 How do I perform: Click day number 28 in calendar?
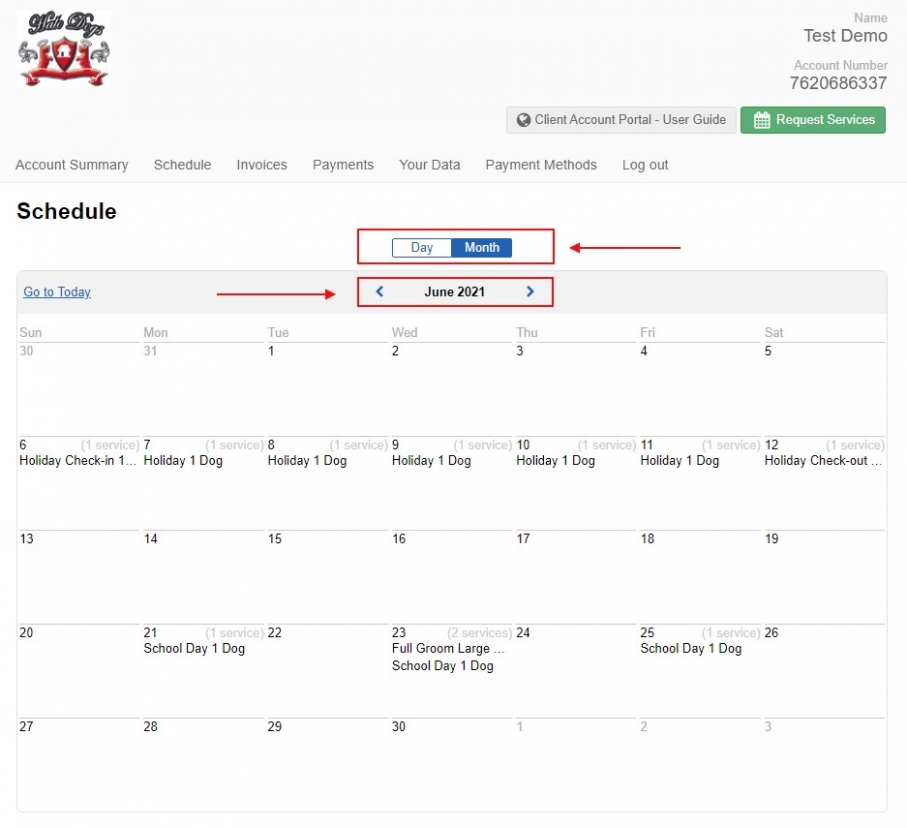coord(150,727)
